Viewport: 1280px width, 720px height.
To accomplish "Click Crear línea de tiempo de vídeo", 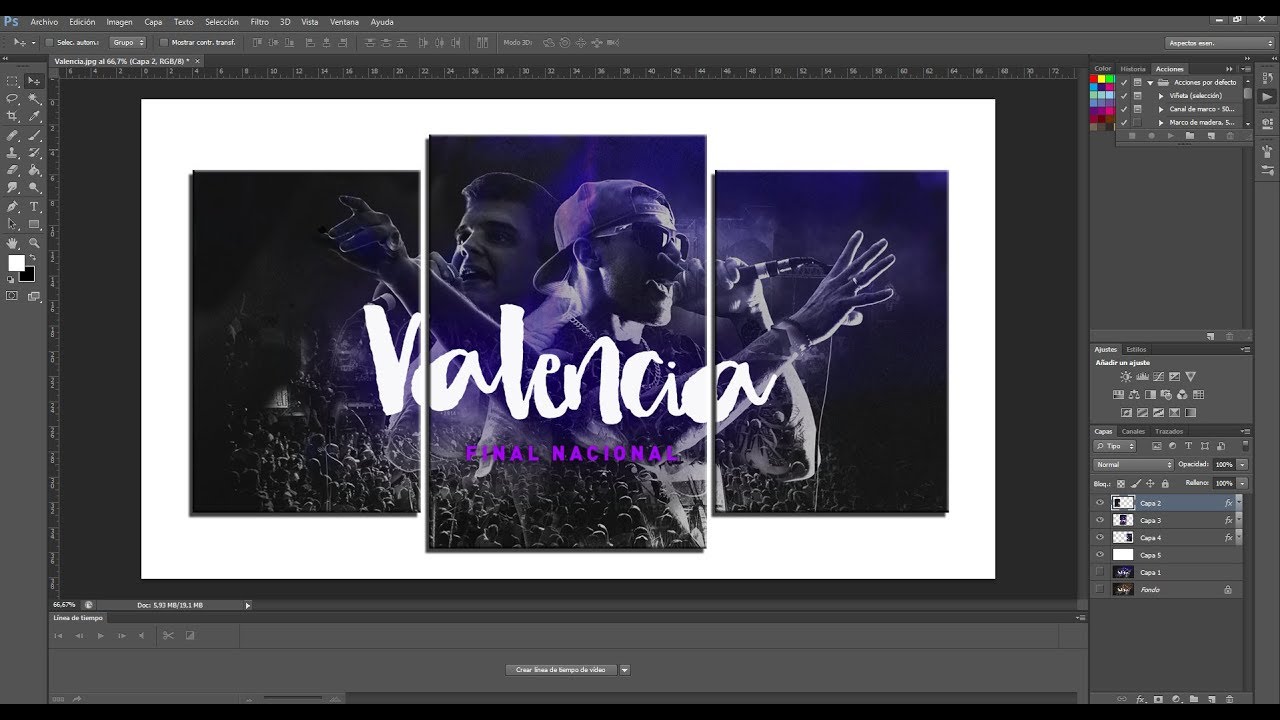I will coord(561,670).
